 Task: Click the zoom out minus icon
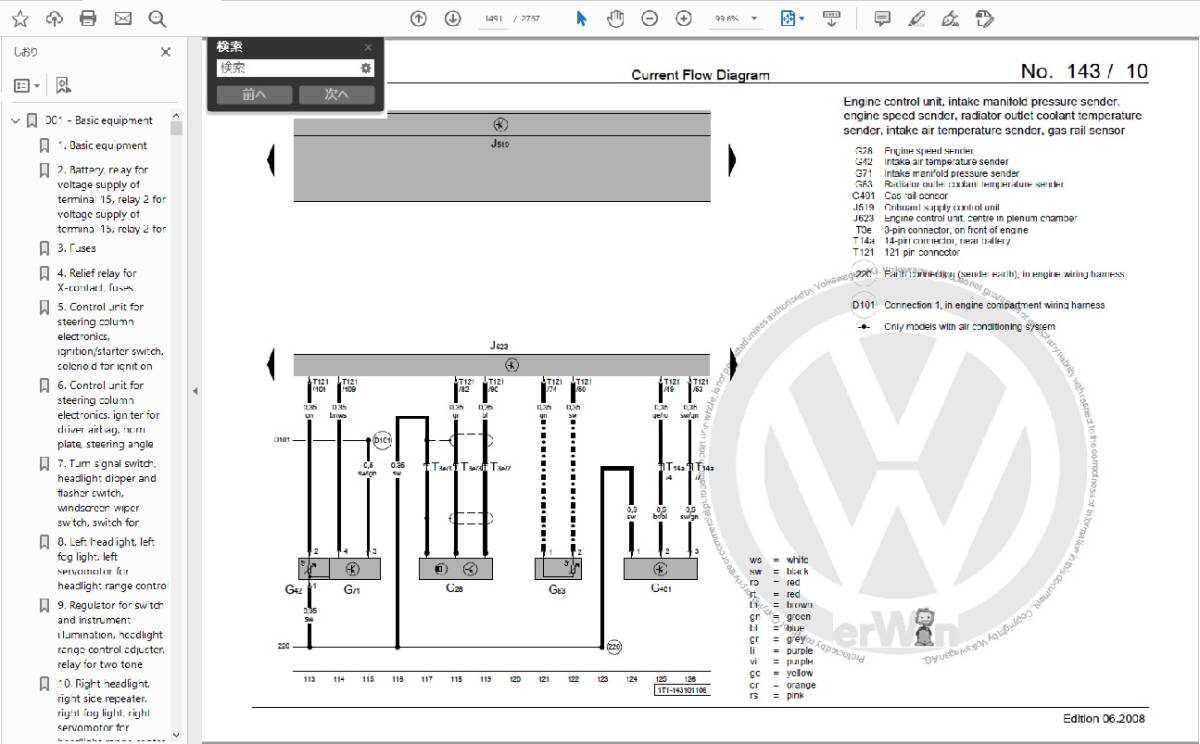[x=650, y=19]
